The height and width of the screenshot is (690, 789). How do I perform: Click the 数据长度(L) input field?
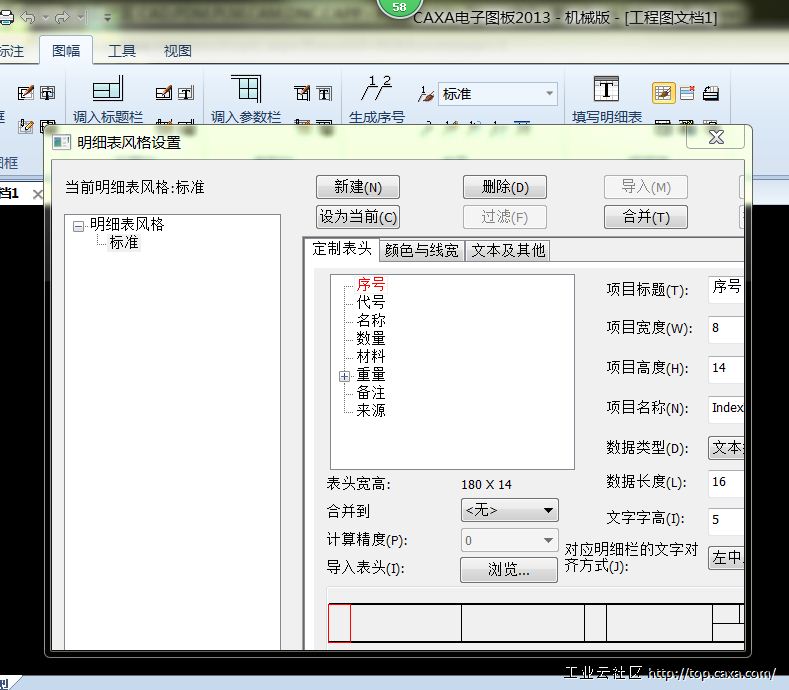click(x=726, y=483)
